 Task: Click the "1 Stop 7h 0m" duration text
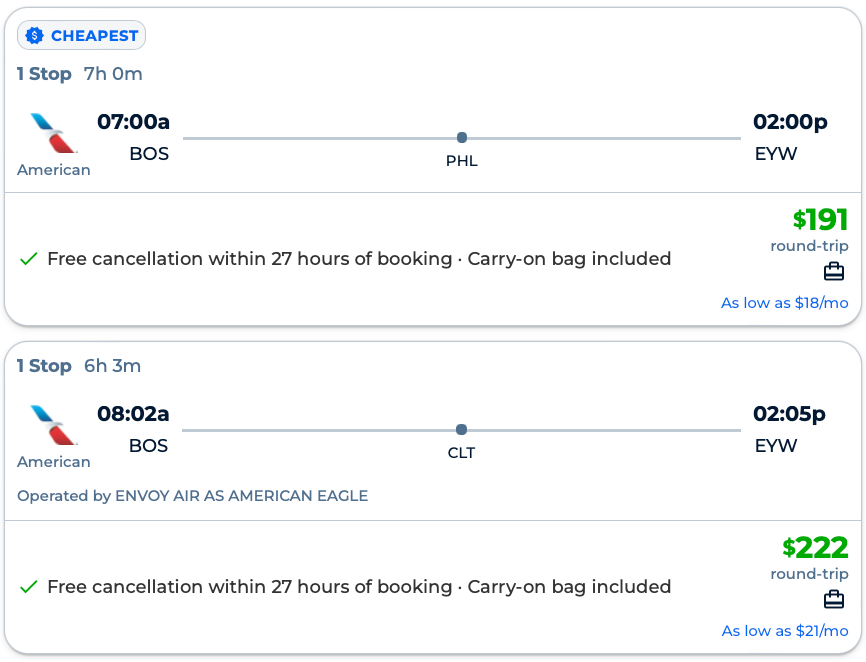[80, 74]
